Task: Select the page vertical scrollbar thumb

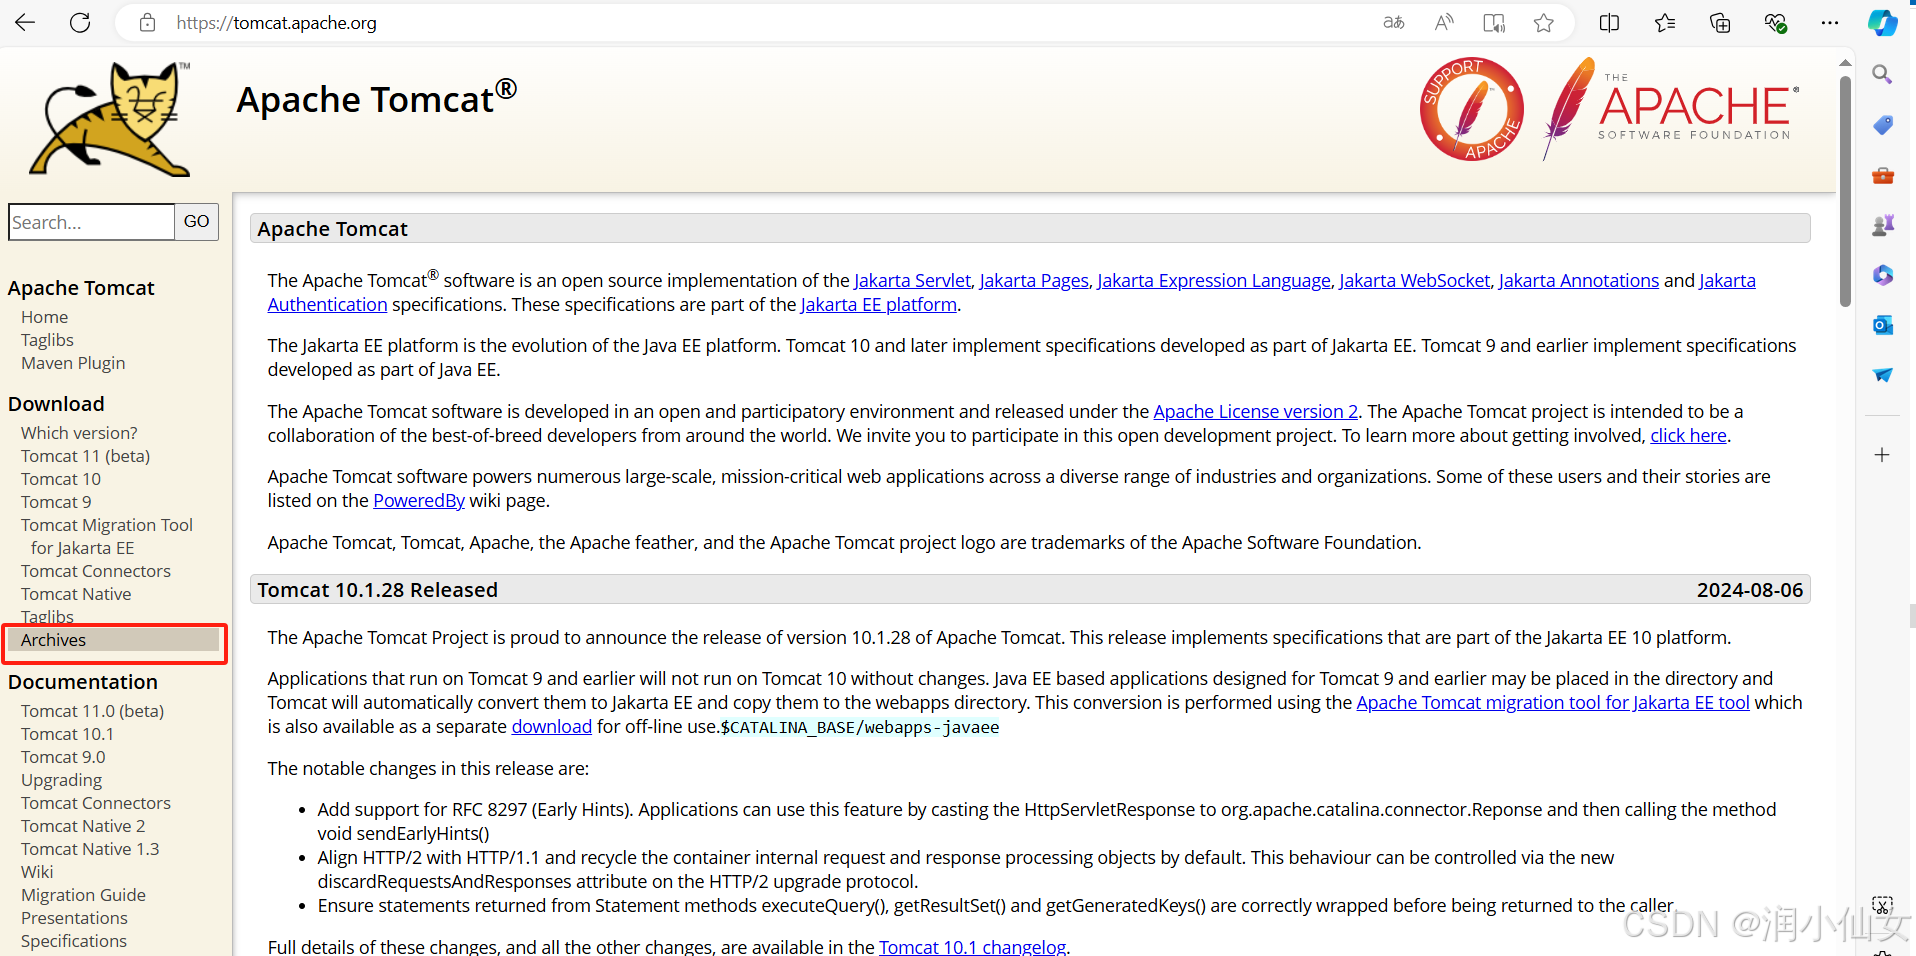Action: point(1845,190)
